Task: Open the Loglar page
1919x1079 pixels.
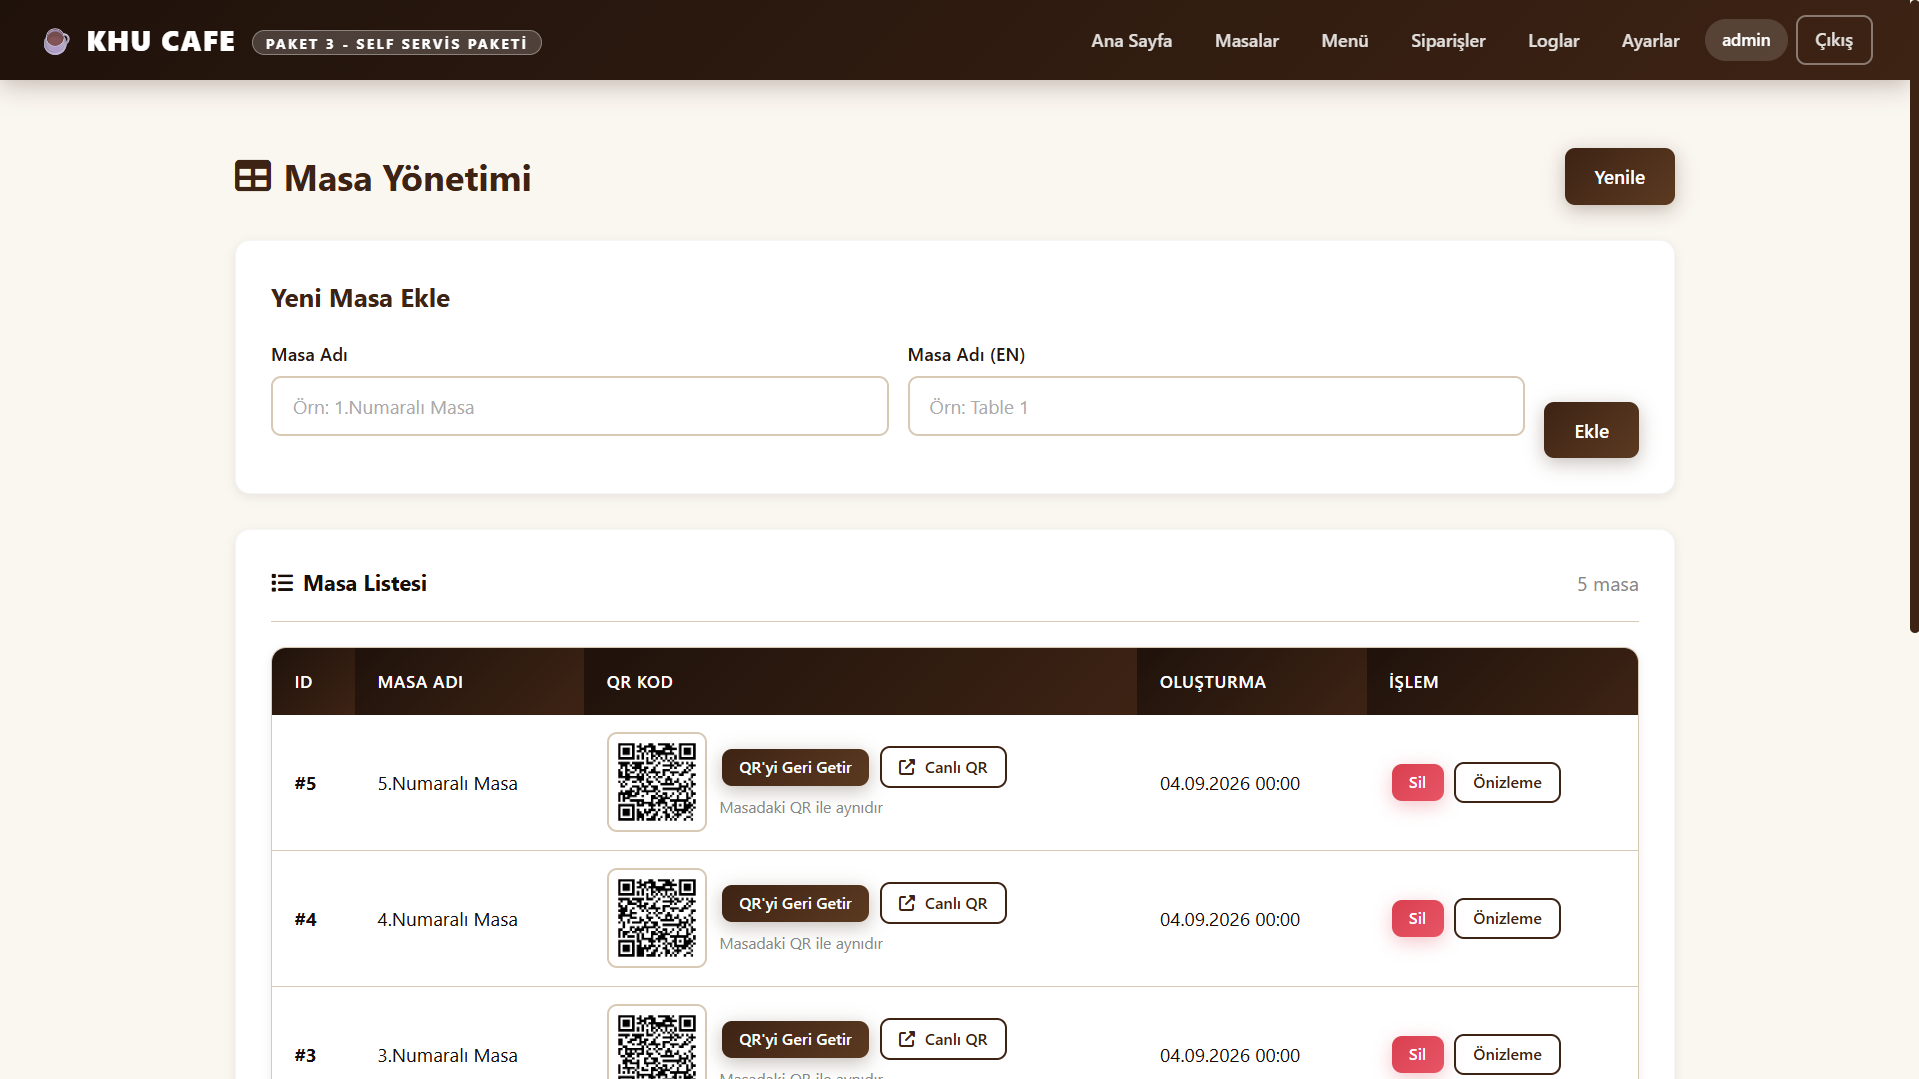Action: coord(1553,41)
